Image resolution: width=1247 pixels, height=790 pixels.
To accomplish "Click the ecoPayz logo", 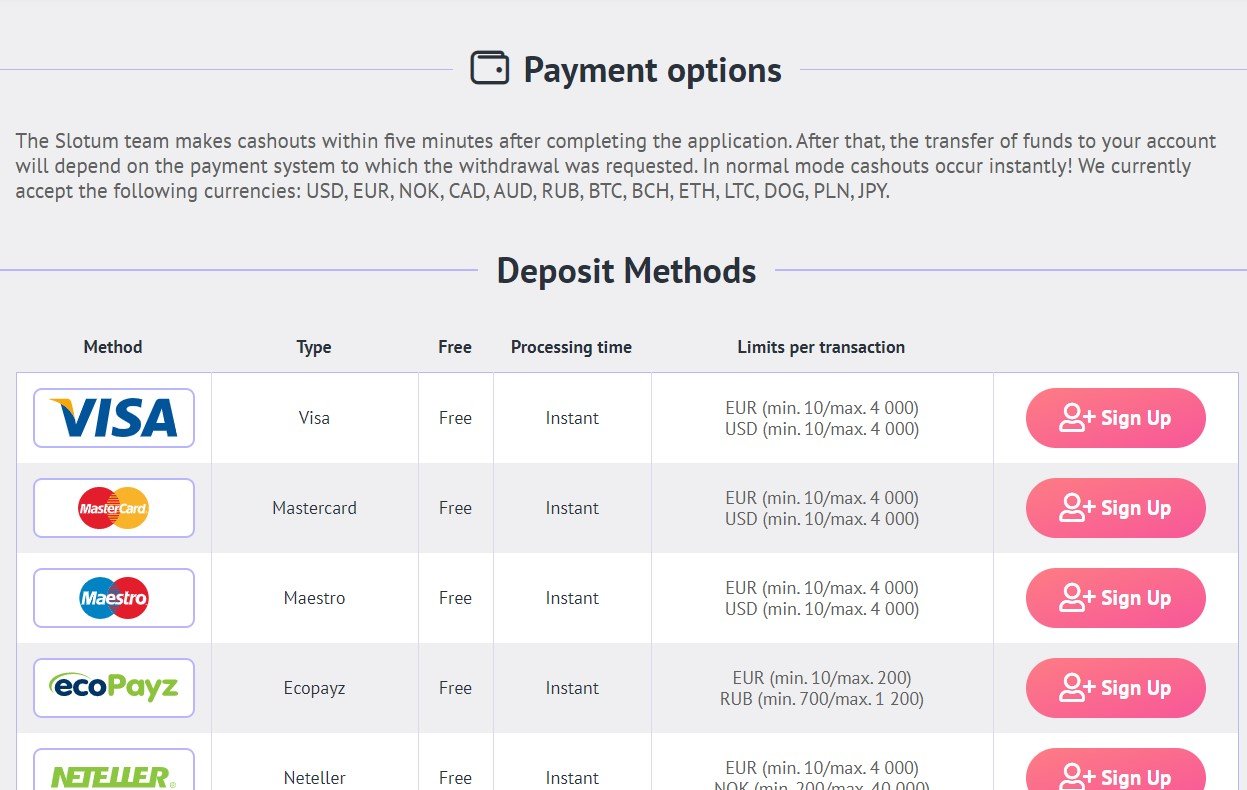I will click(x=114, y=688).
